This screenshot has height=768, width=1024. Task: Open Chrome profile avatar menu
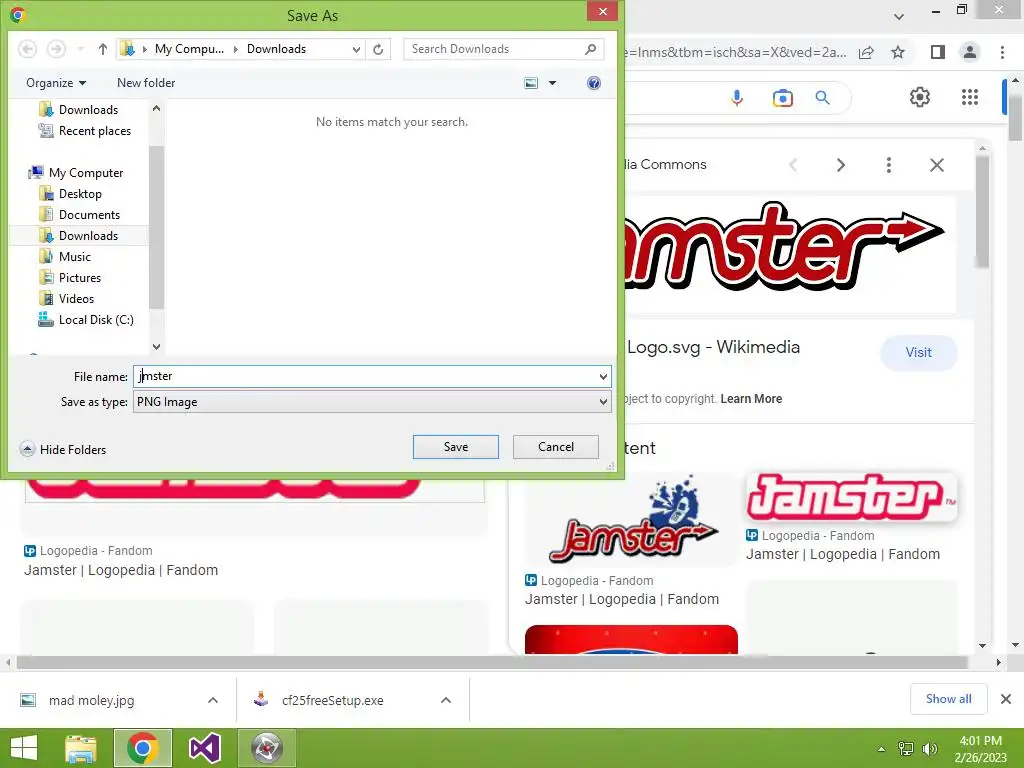[x=970, y=52]
